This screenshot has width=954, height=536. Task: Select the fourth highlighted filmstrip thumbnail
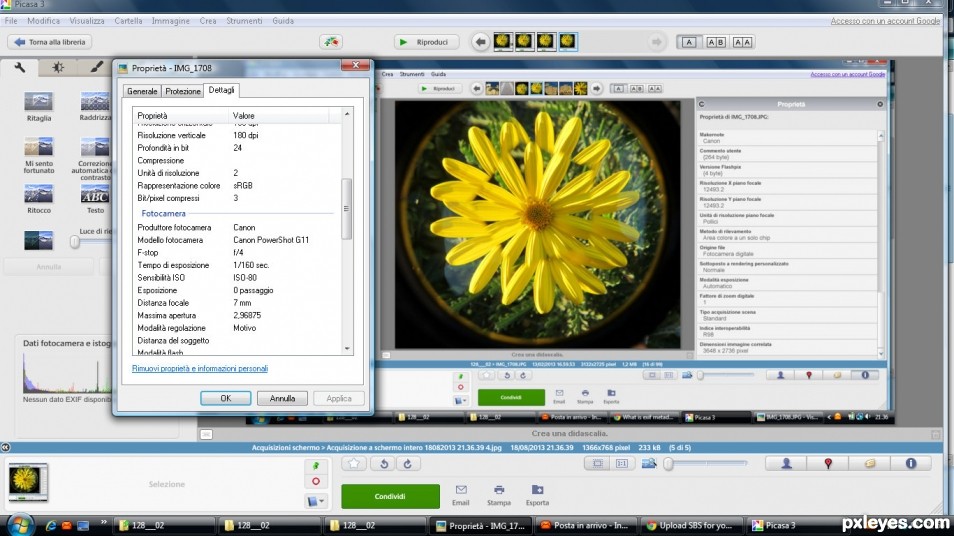568,41
